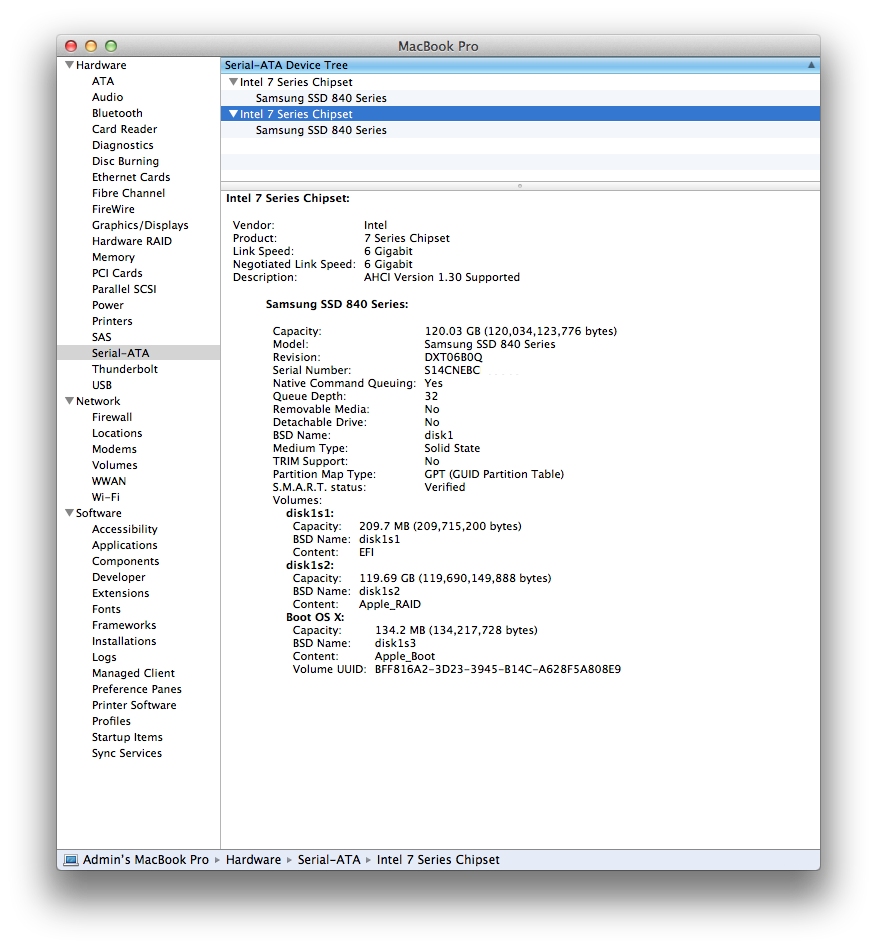Minimize the window with the yellow button

click(x=91, y=46)
